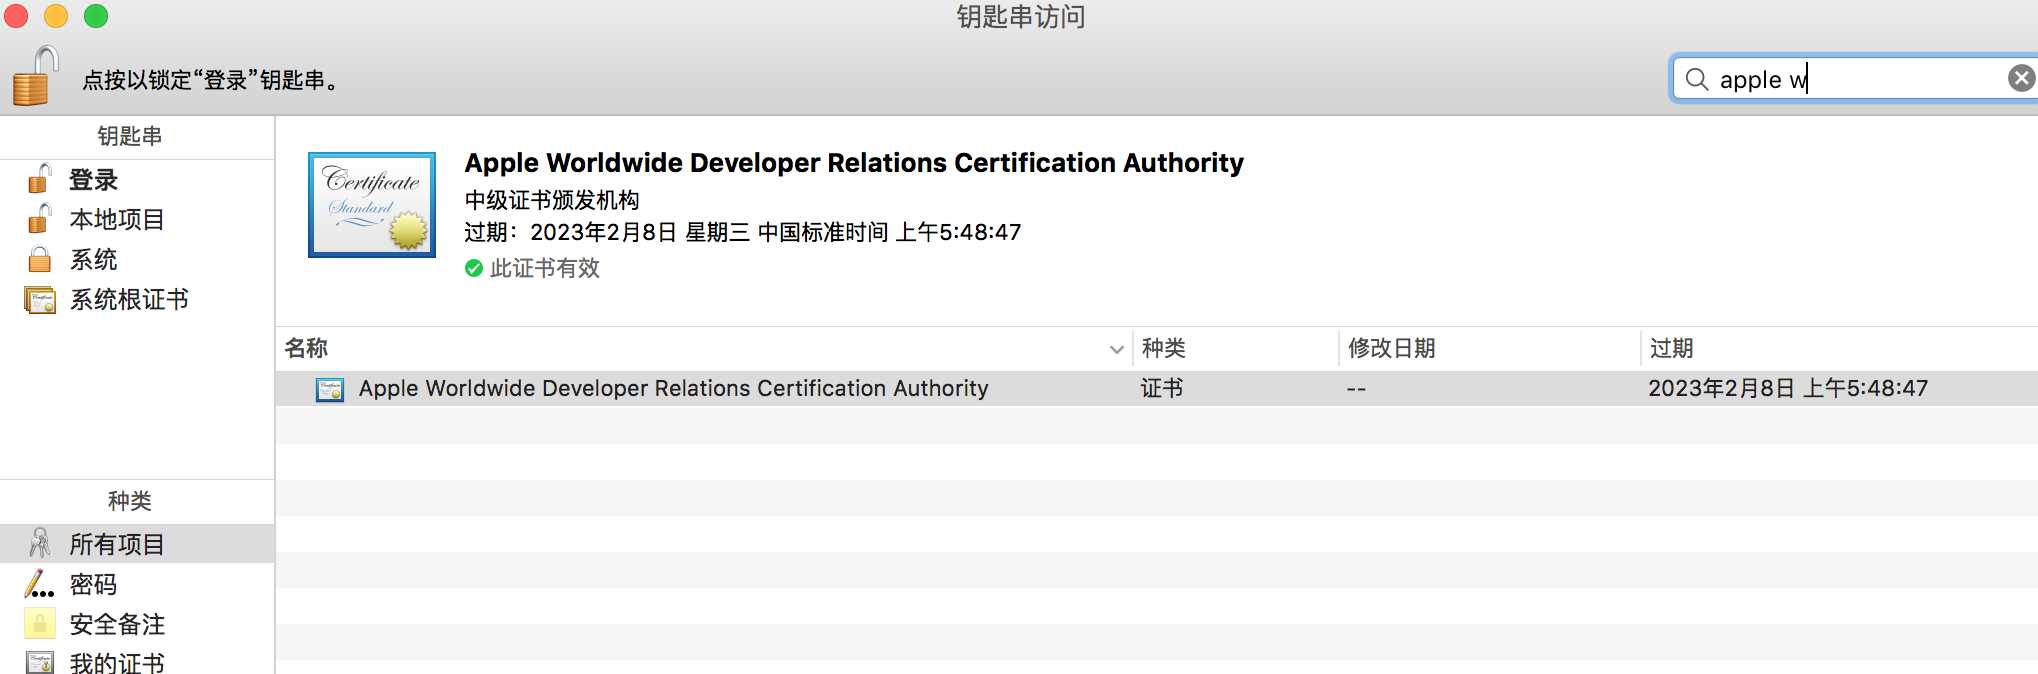
Task: Click the certificate title heading text
Action: [854, 163]
